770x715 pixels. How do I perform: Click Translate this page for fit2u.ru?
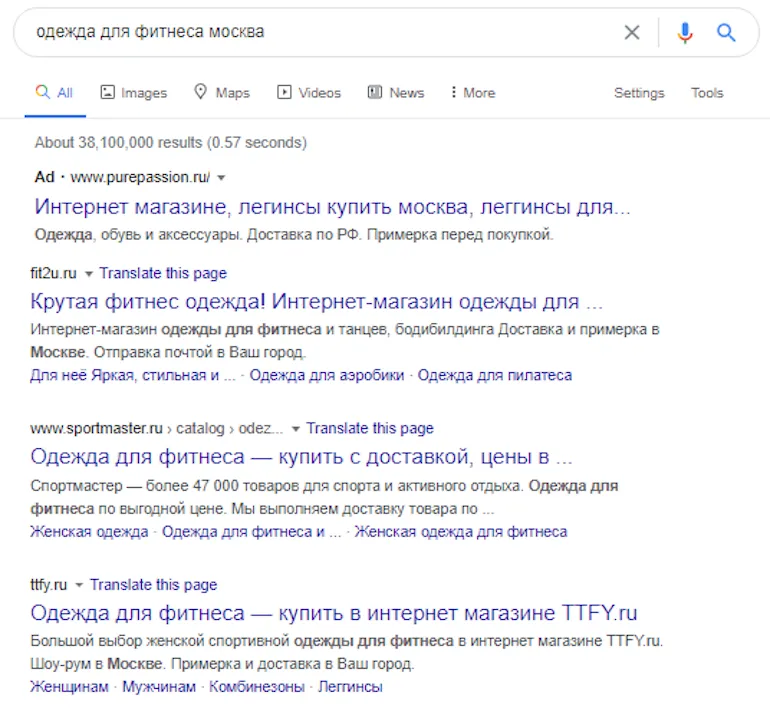tap(163, 273)
